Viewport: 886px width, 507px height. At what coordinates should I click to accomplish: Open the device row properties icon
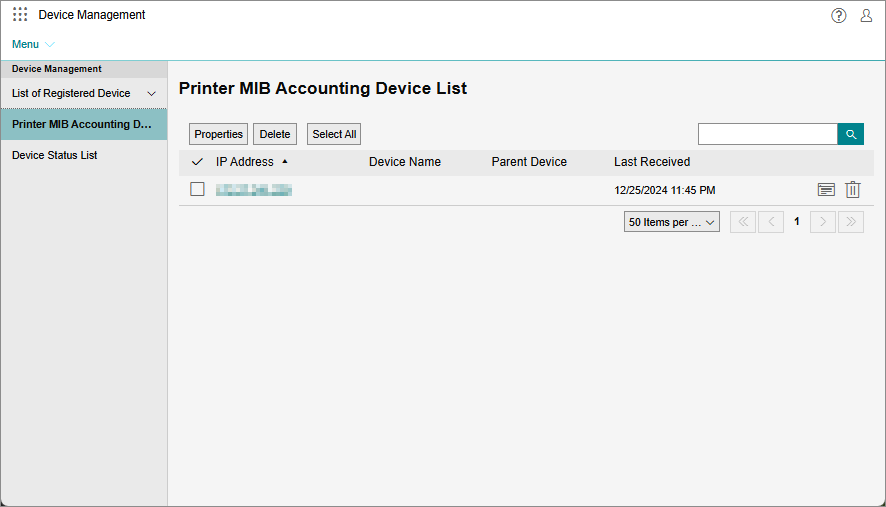826,190
